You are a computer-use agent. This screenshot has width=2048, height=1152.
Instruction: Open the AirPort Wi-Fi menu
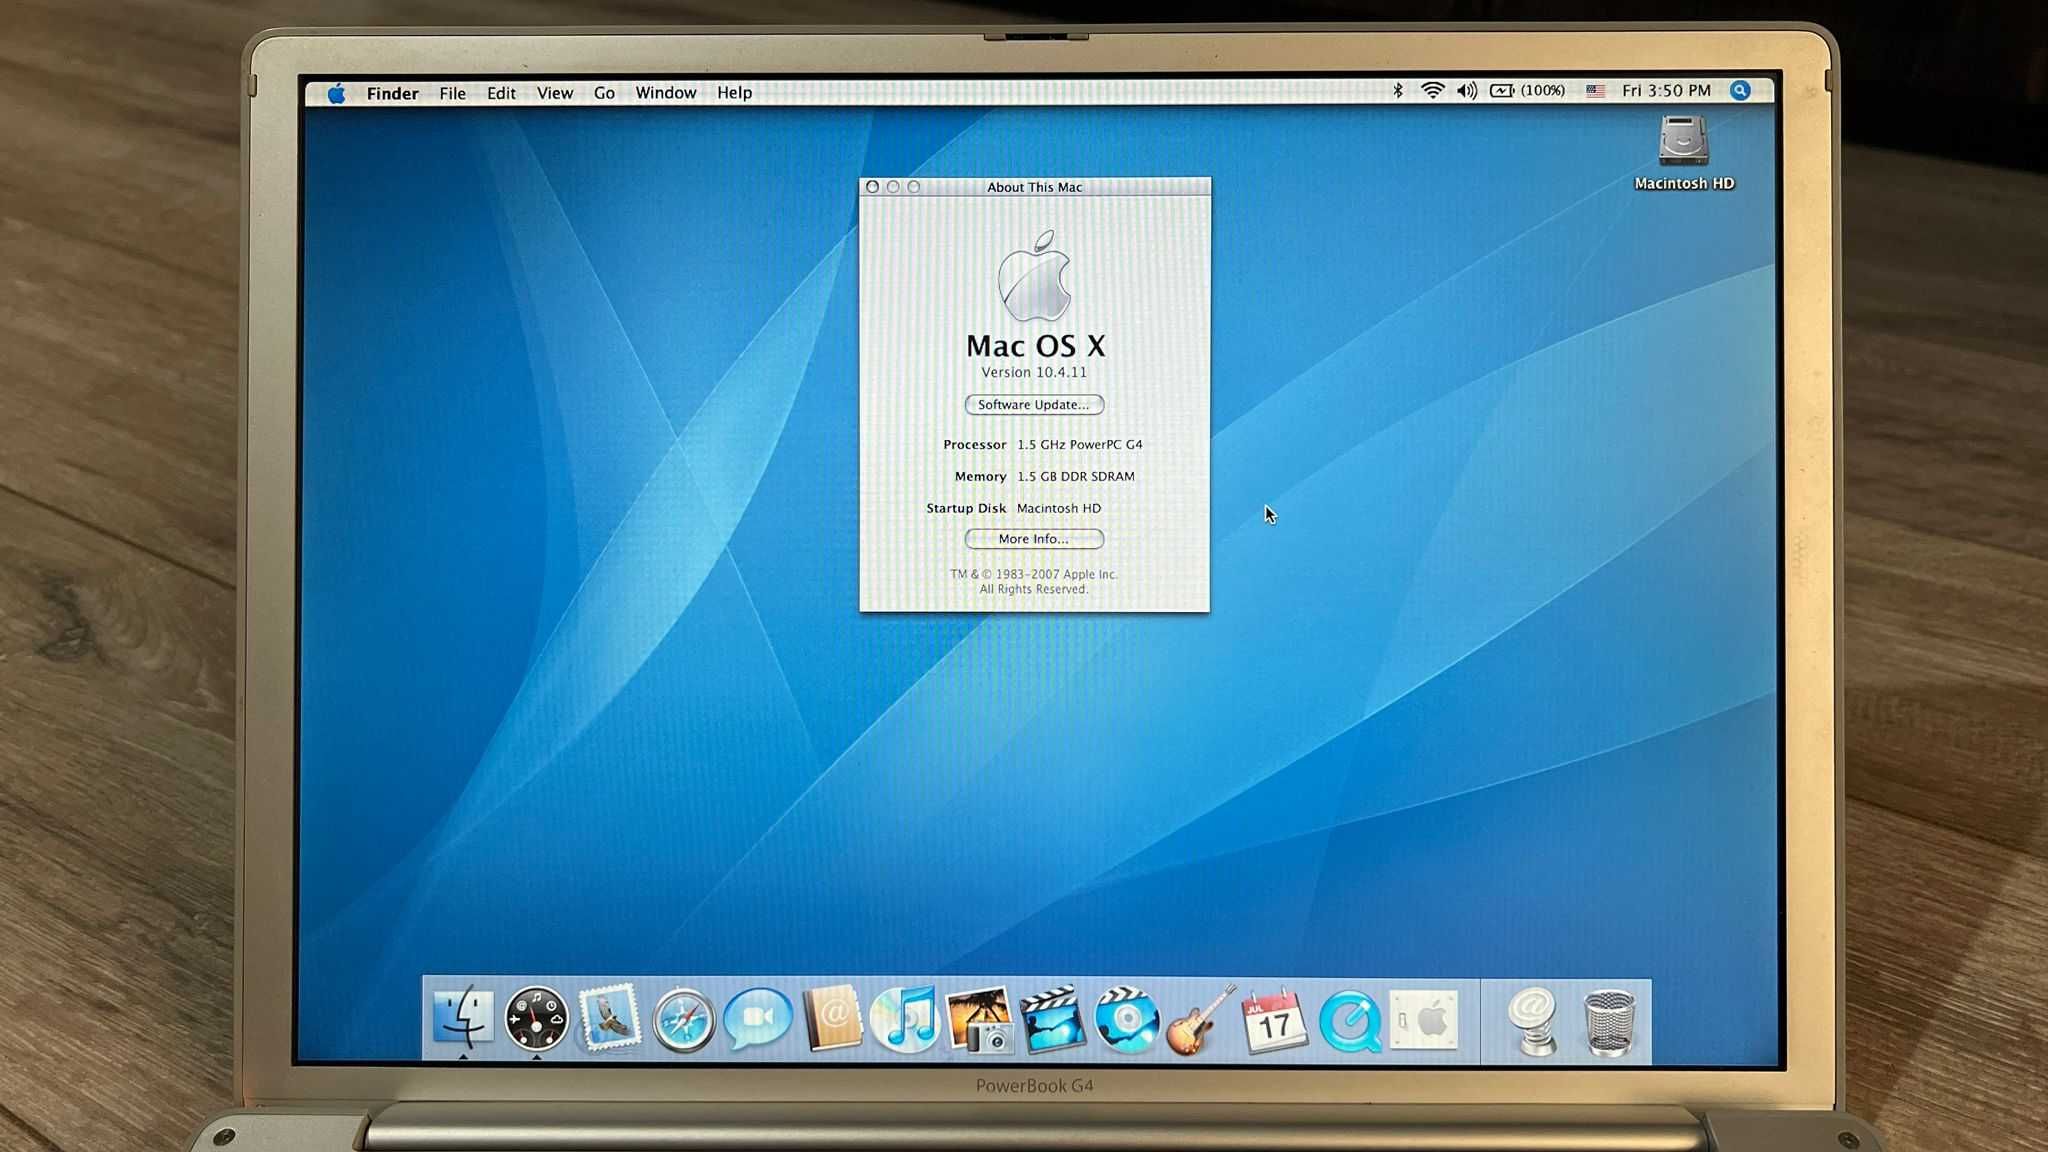coord(1432,90)
